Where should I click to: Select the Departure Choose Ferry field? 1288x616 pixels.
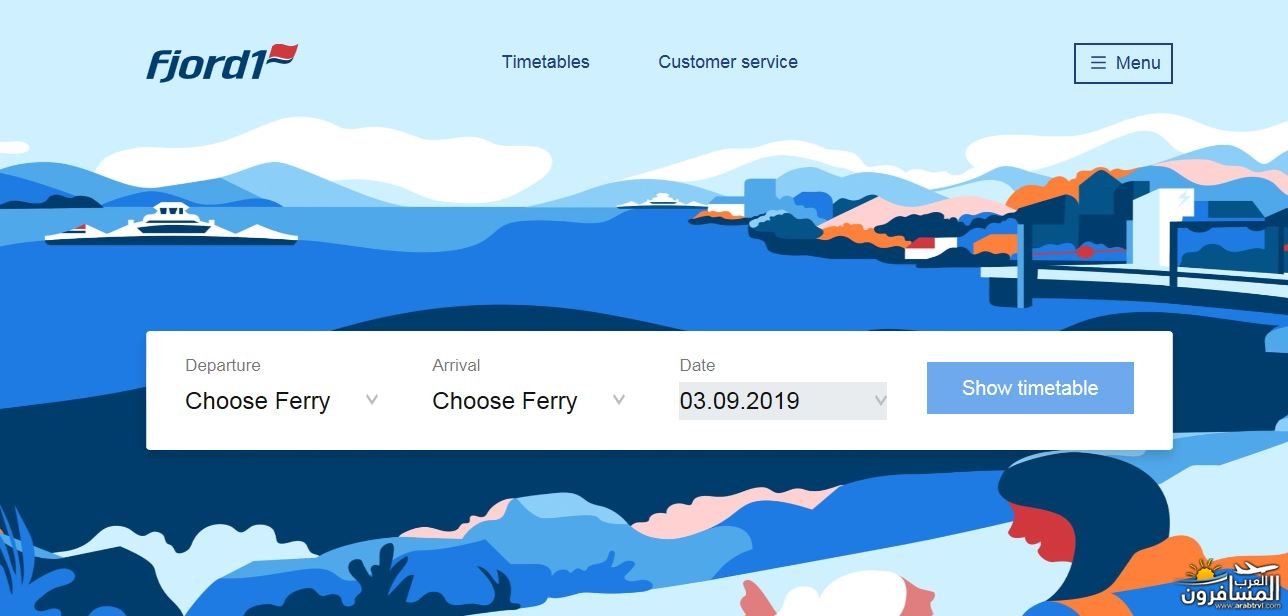(x=283, y=401)
